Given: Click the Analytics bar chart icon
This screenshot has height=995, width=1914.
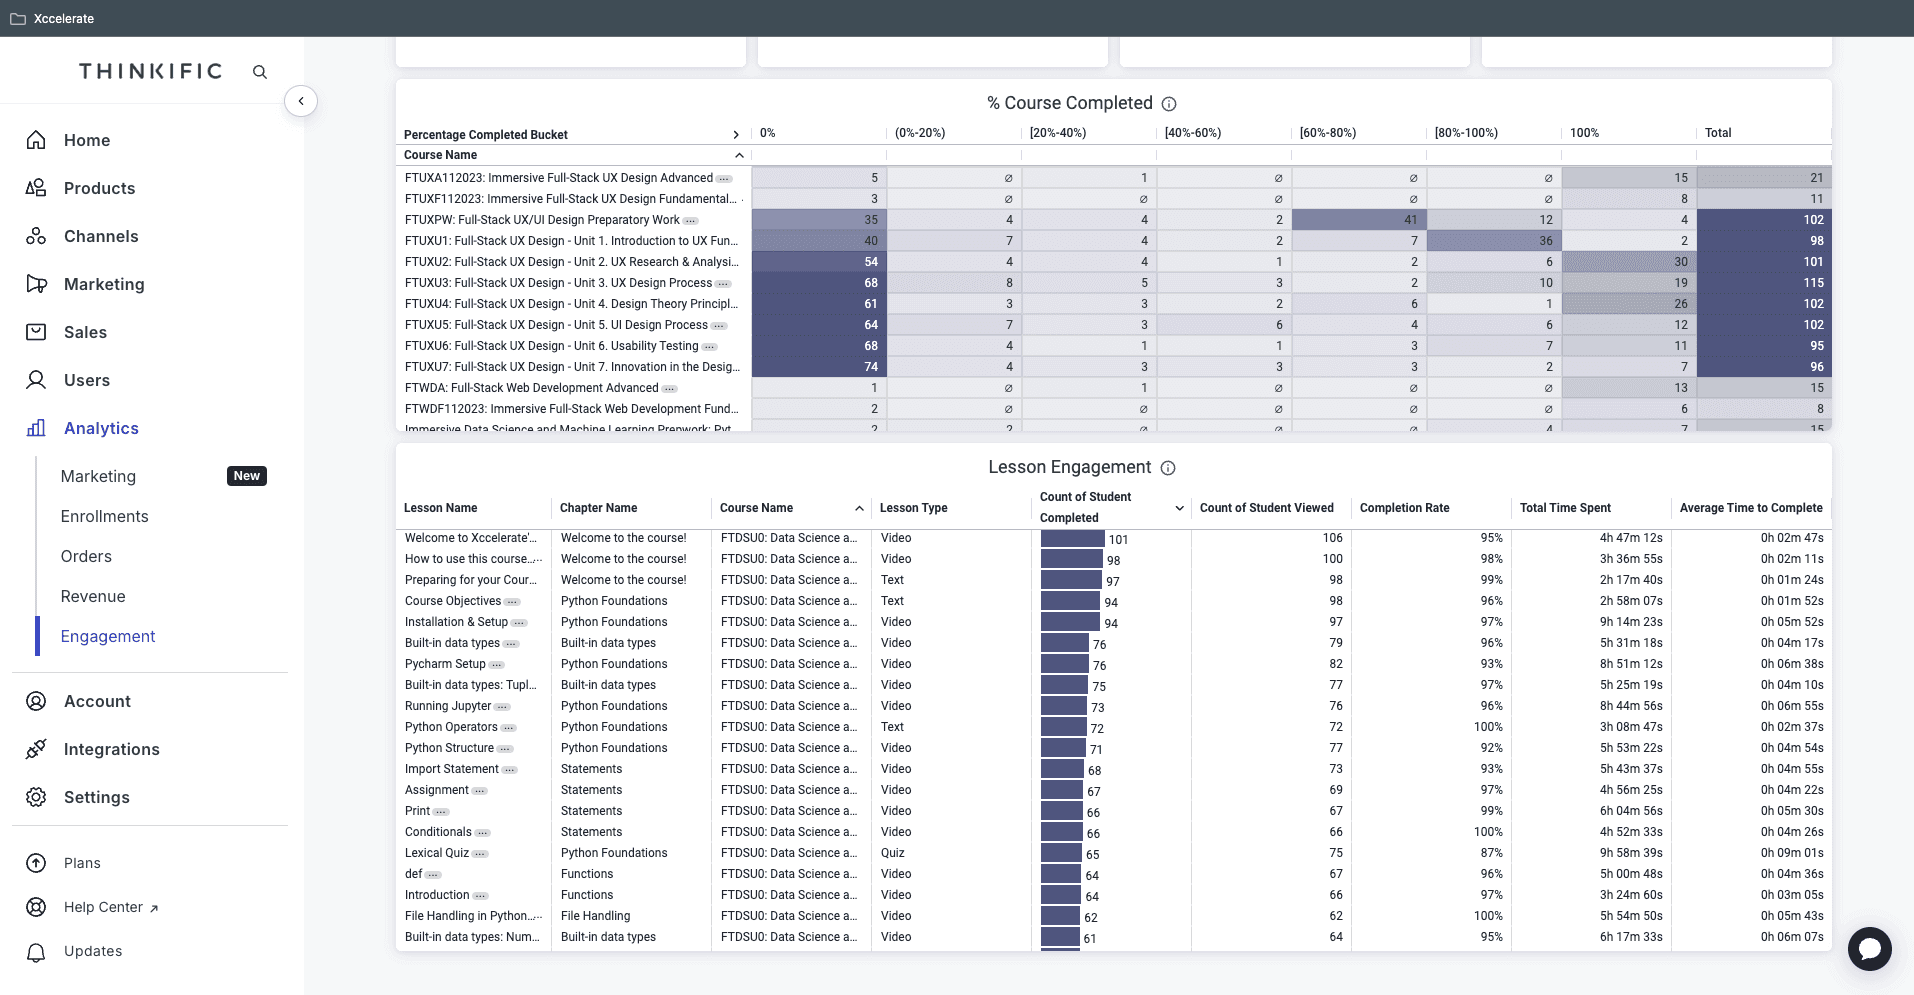Looking at the screenshot, I should 36,428.
